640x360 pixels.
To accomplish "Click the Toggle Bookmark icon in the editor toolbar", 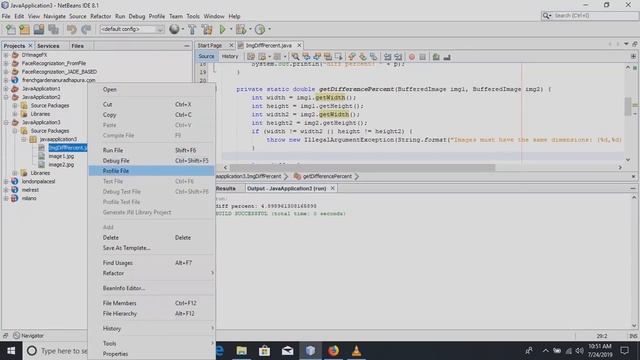I will point(373,57).
